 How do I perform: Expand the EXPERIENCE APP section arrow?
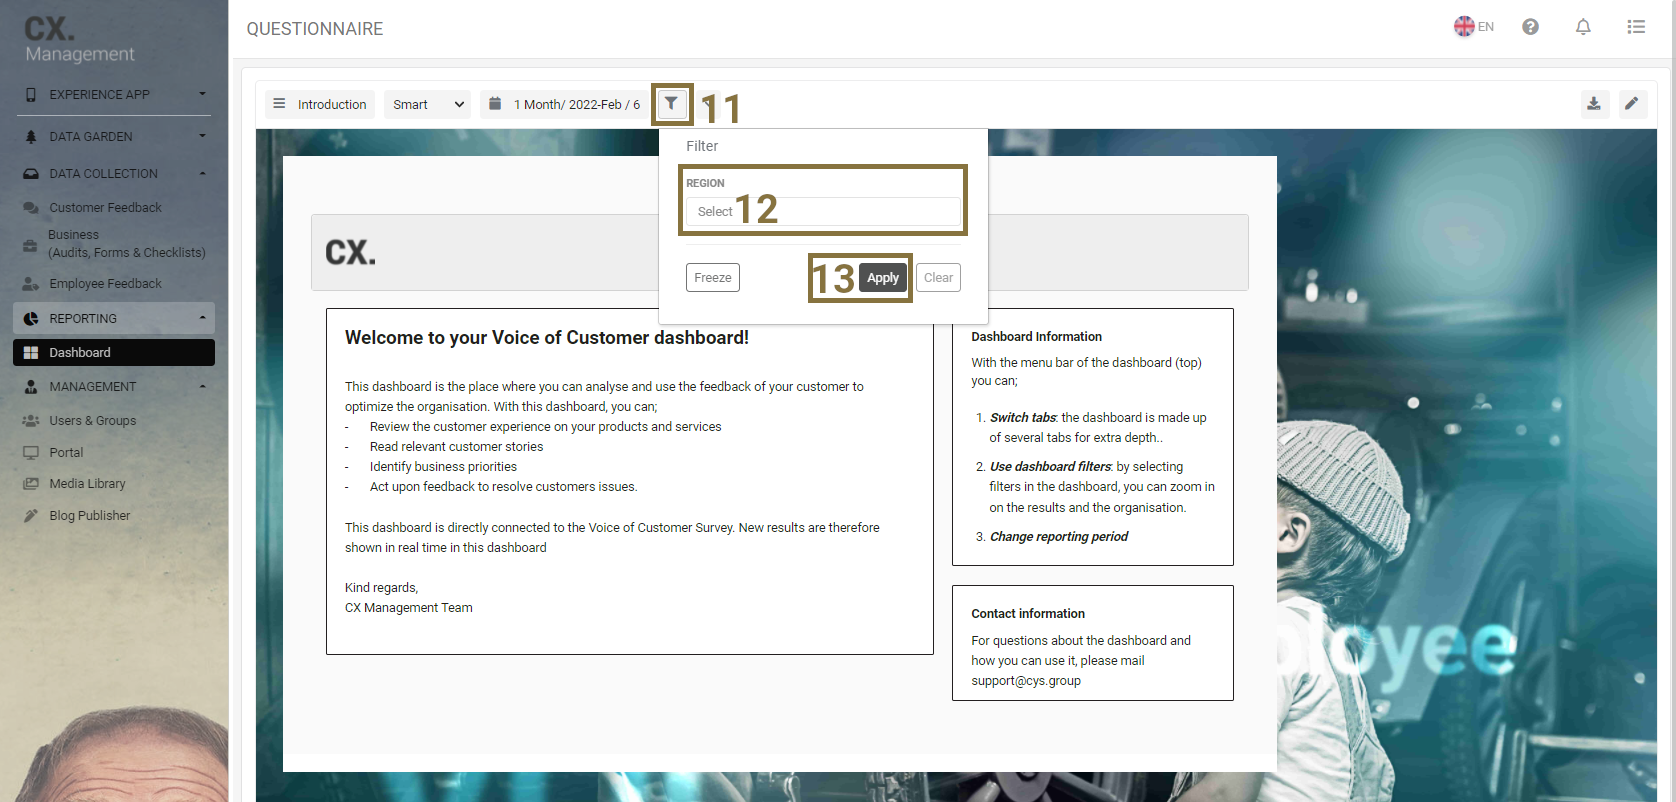202,94
